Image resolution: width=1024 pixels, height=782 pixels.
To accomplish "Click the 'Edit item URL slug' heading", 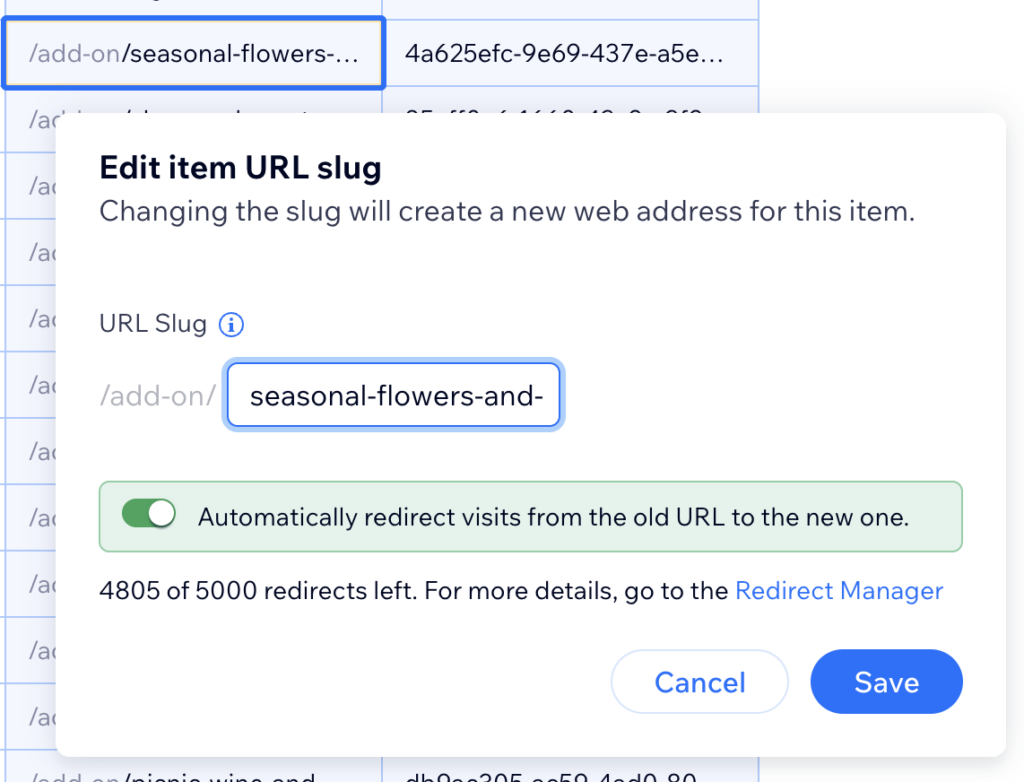I will [240, 168].
